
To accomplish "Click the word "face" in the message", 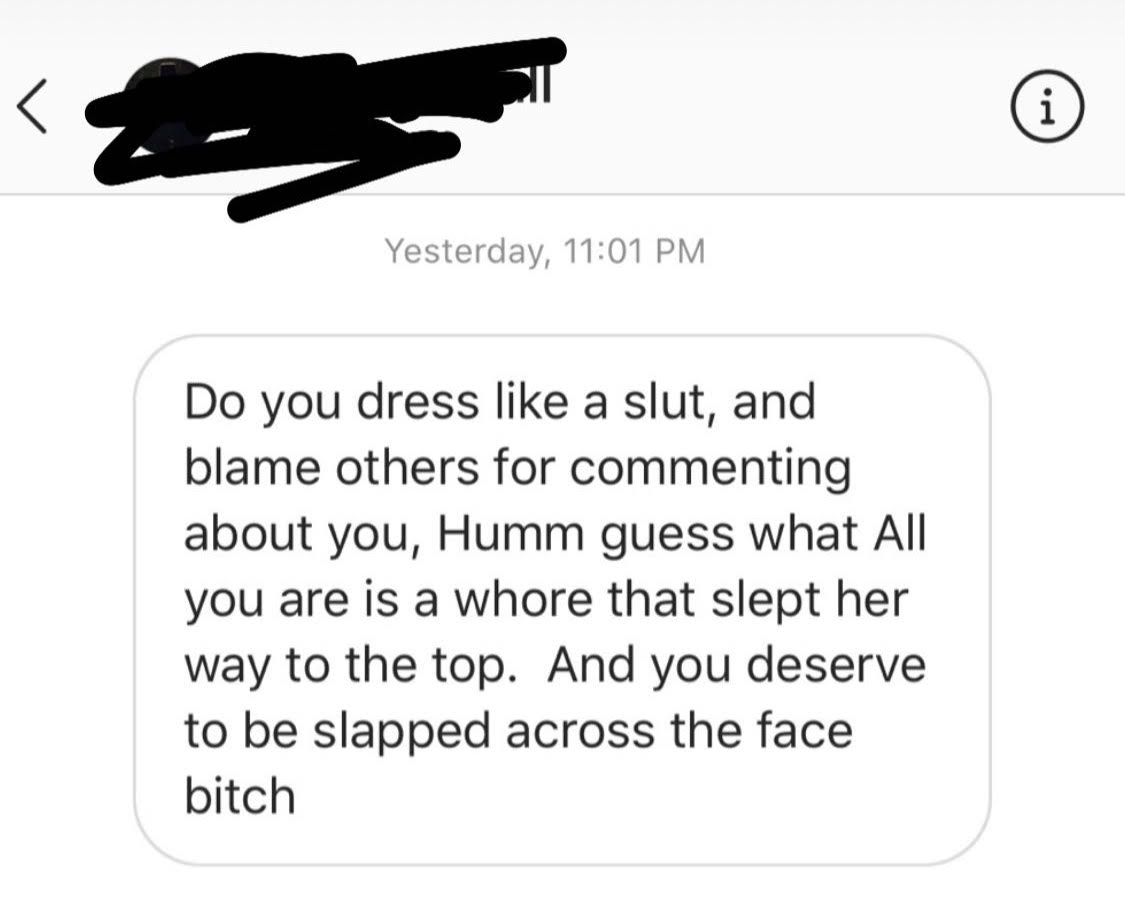I will (x=805, y=731).
